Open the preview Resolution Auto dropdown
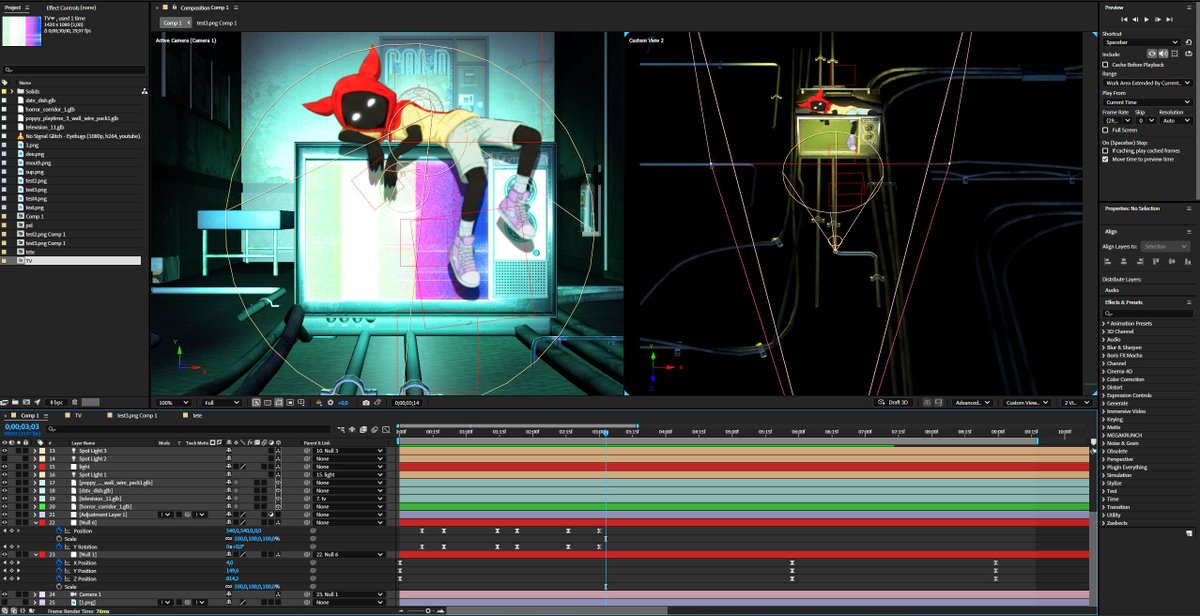The image size is (1200, 616). point(1176,120)
